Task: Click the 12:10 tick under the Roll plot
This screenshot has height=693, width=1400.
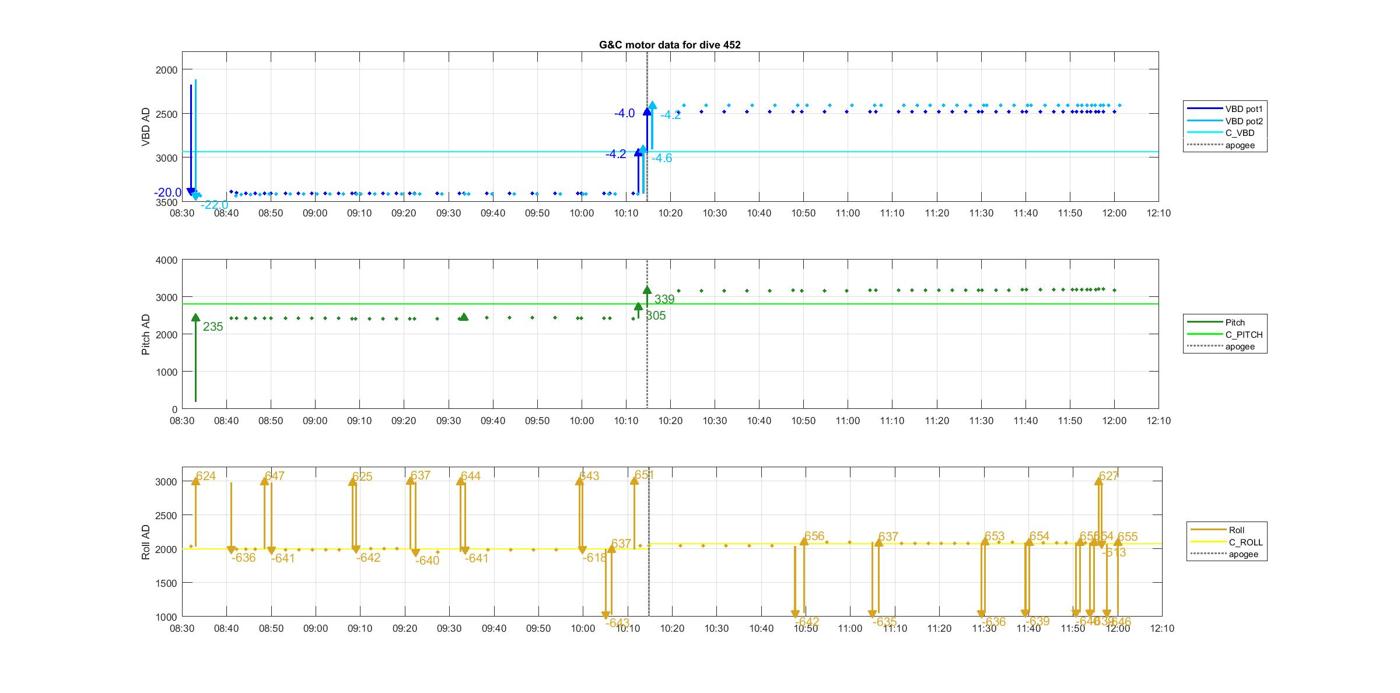Action: [x=1161, y=628]
